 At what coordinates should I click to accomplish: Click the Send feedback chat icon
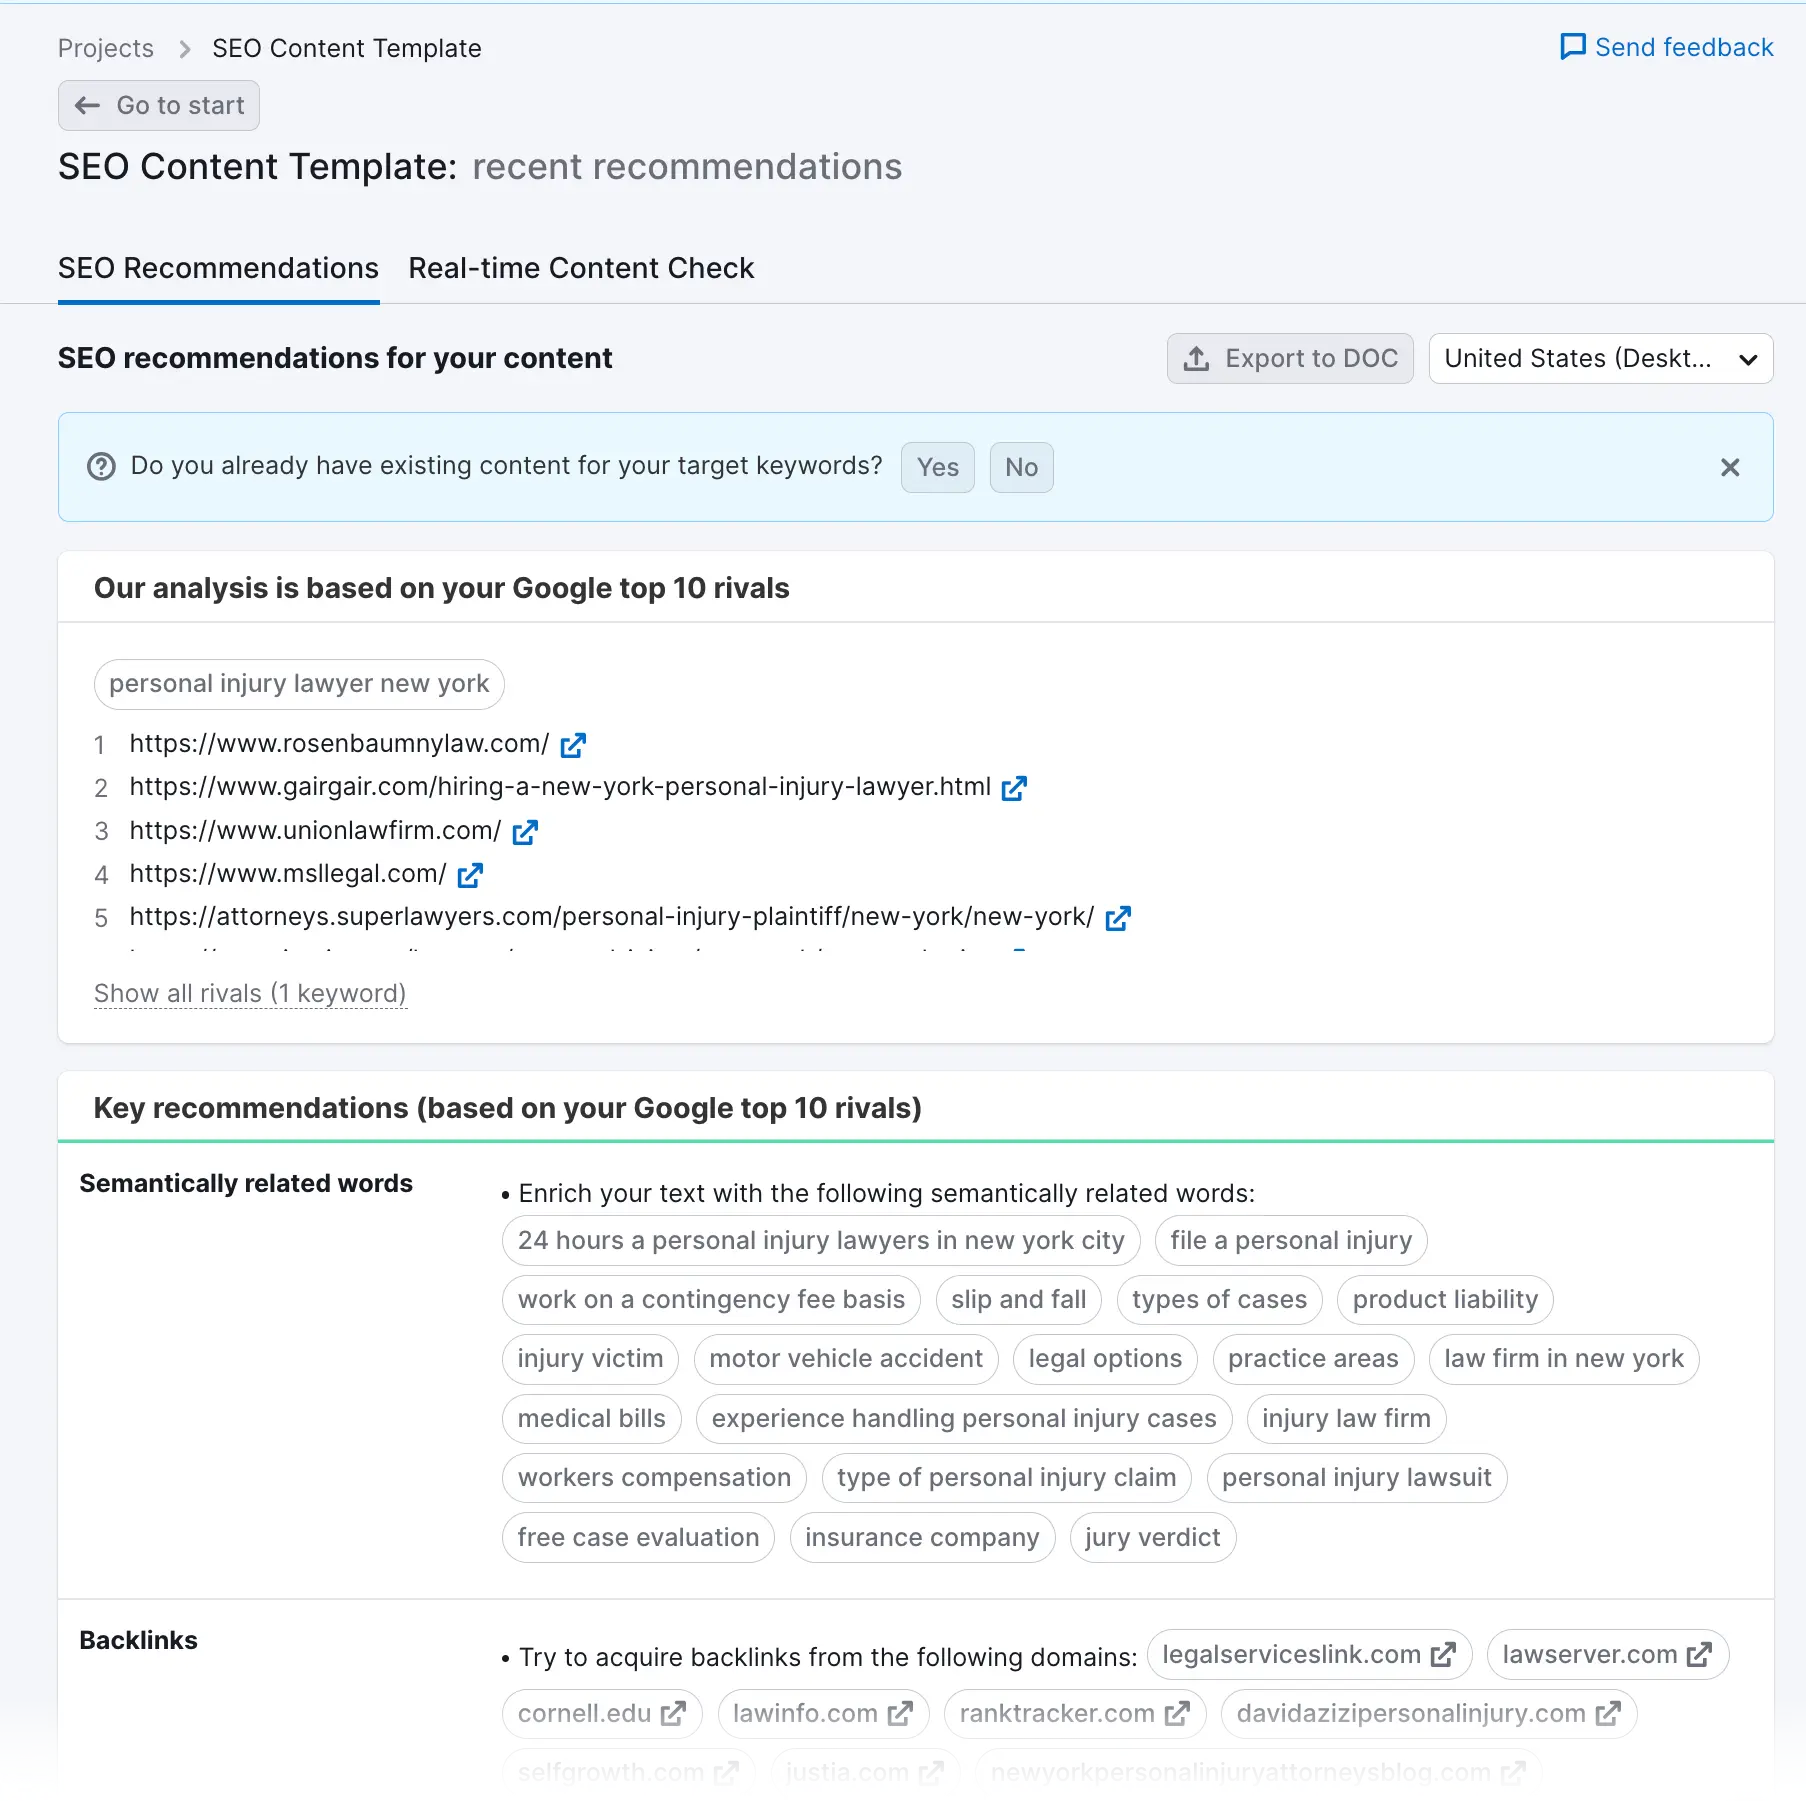(x=1573, y=46)
